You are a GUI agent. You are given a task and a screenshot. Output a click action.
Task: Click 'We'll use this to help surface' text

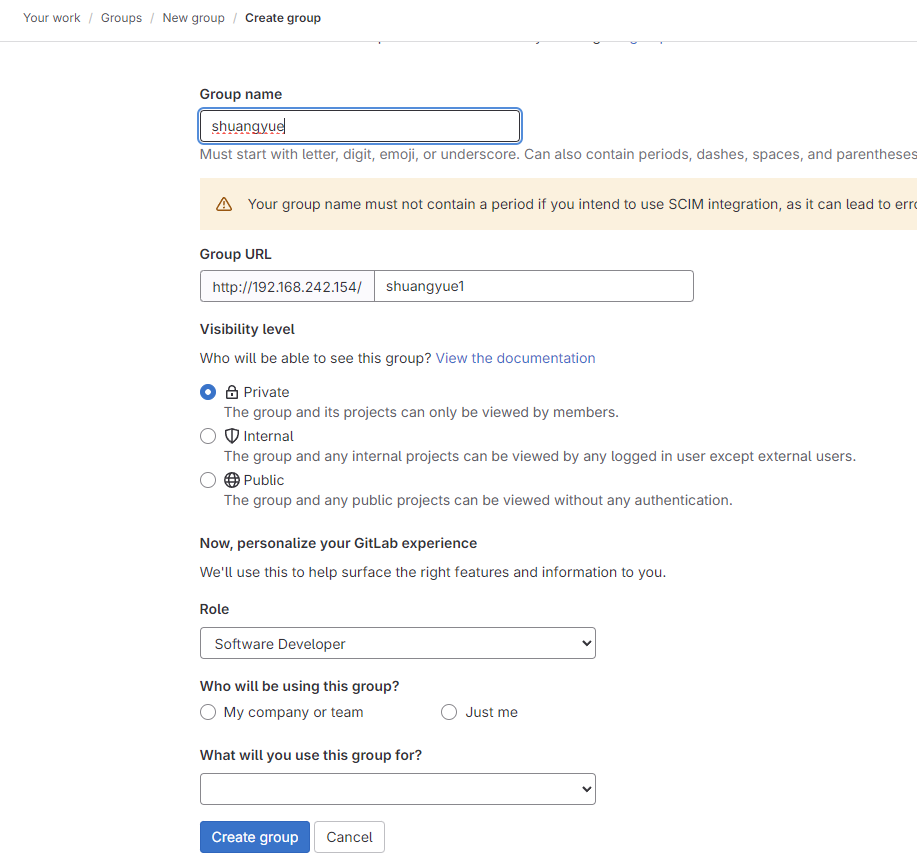tap(433, 572)
